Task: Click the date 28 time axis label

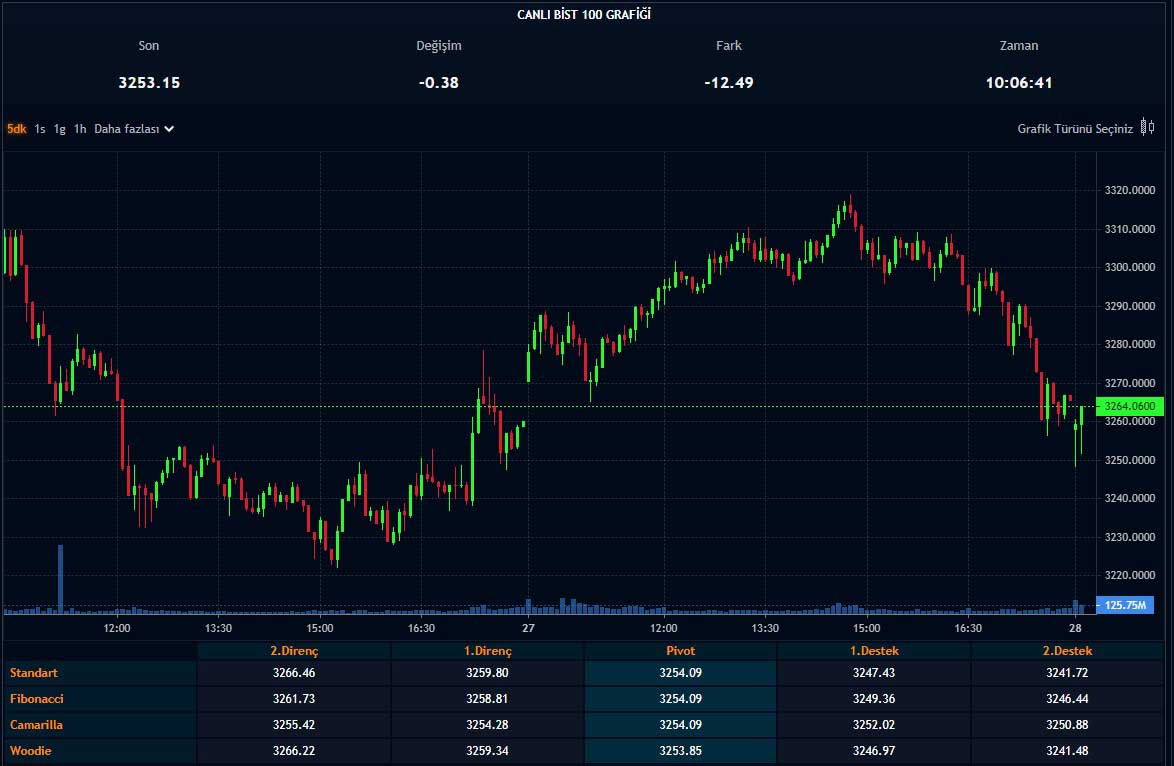Action: (1075, 628)
